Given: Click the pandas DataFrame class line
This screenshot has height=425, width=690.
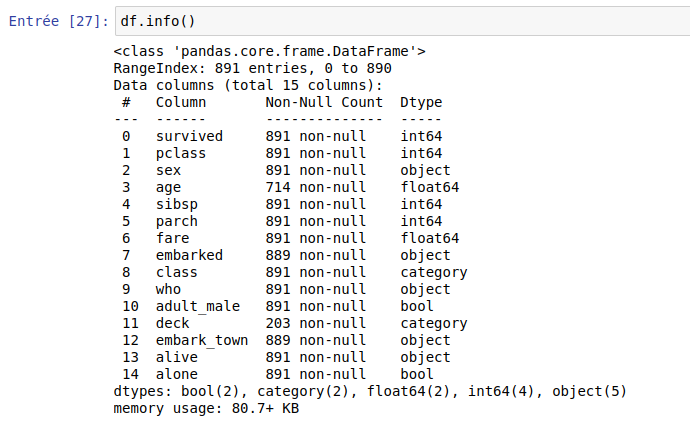Looking at the screenshot, I should point(270,51).
